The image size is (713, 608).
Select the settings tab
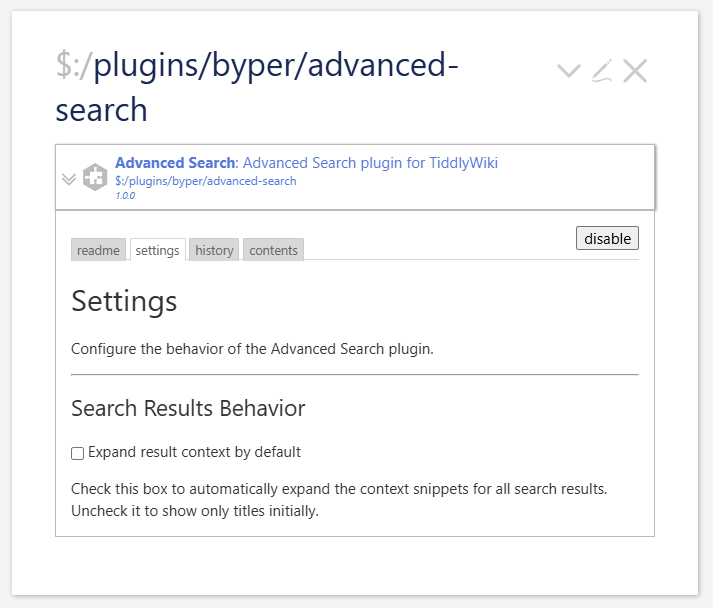pyautogui.click(x=158, y=250)
